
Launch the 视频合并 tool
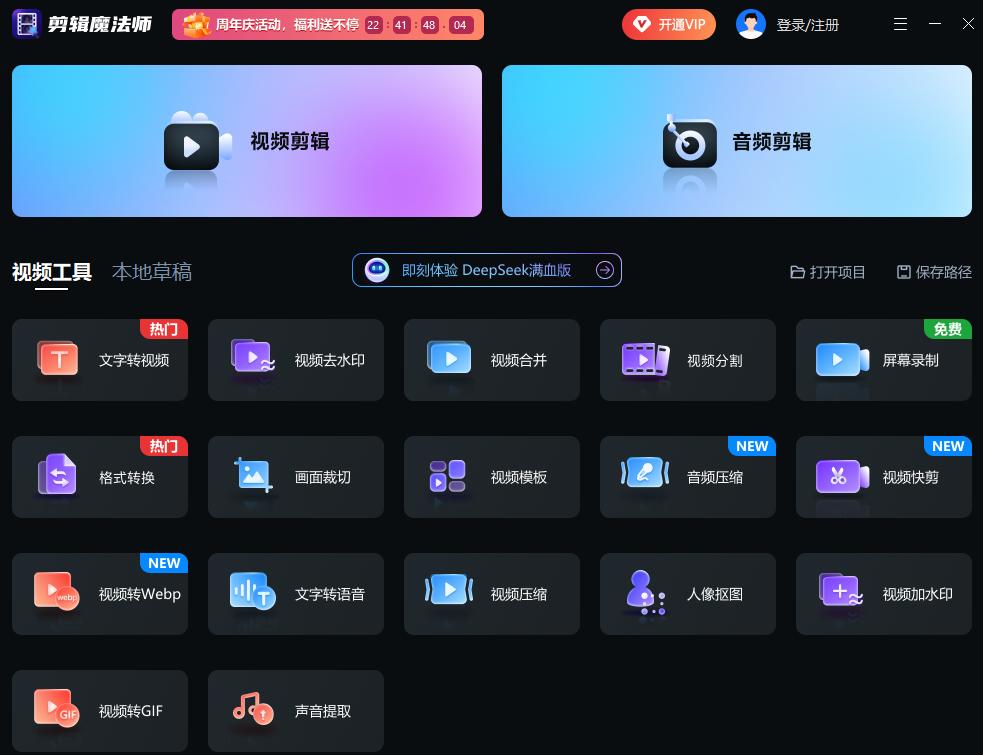(x=492, y=360)
